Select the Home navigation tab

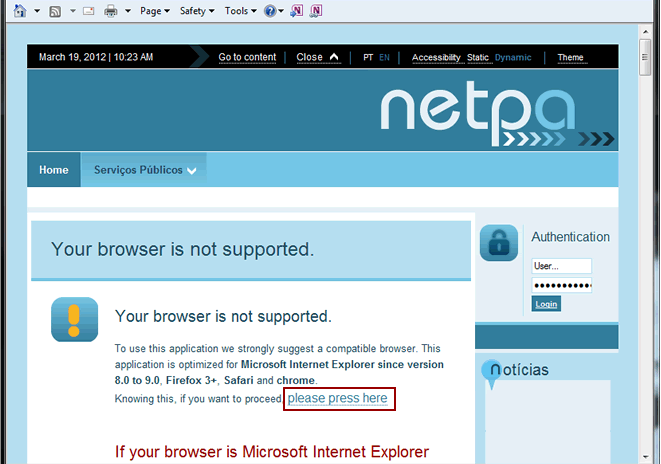(54, 170)
